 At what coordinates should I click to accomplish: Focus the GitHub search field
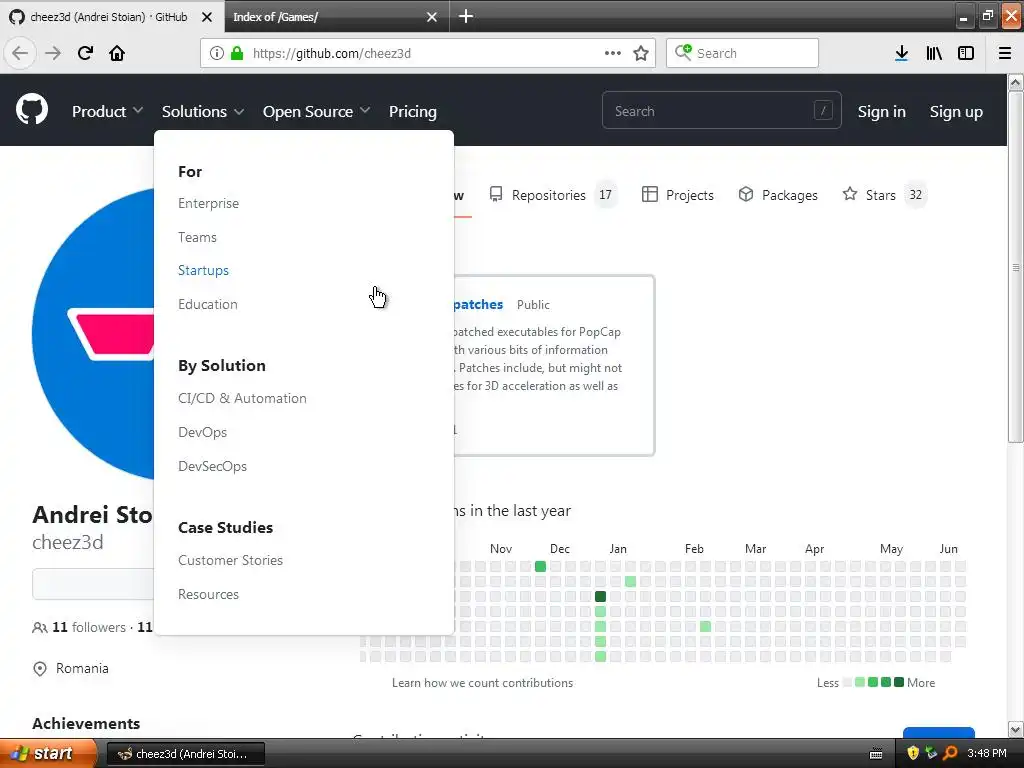click(x=722, y=111)
